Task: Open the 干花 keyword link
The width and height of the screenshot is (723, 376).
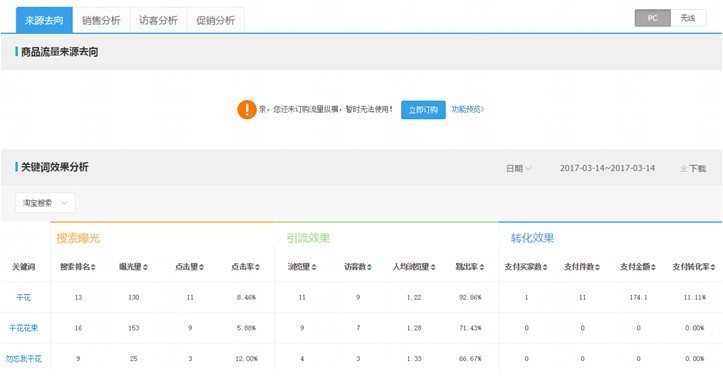Action: click(24, 298)
